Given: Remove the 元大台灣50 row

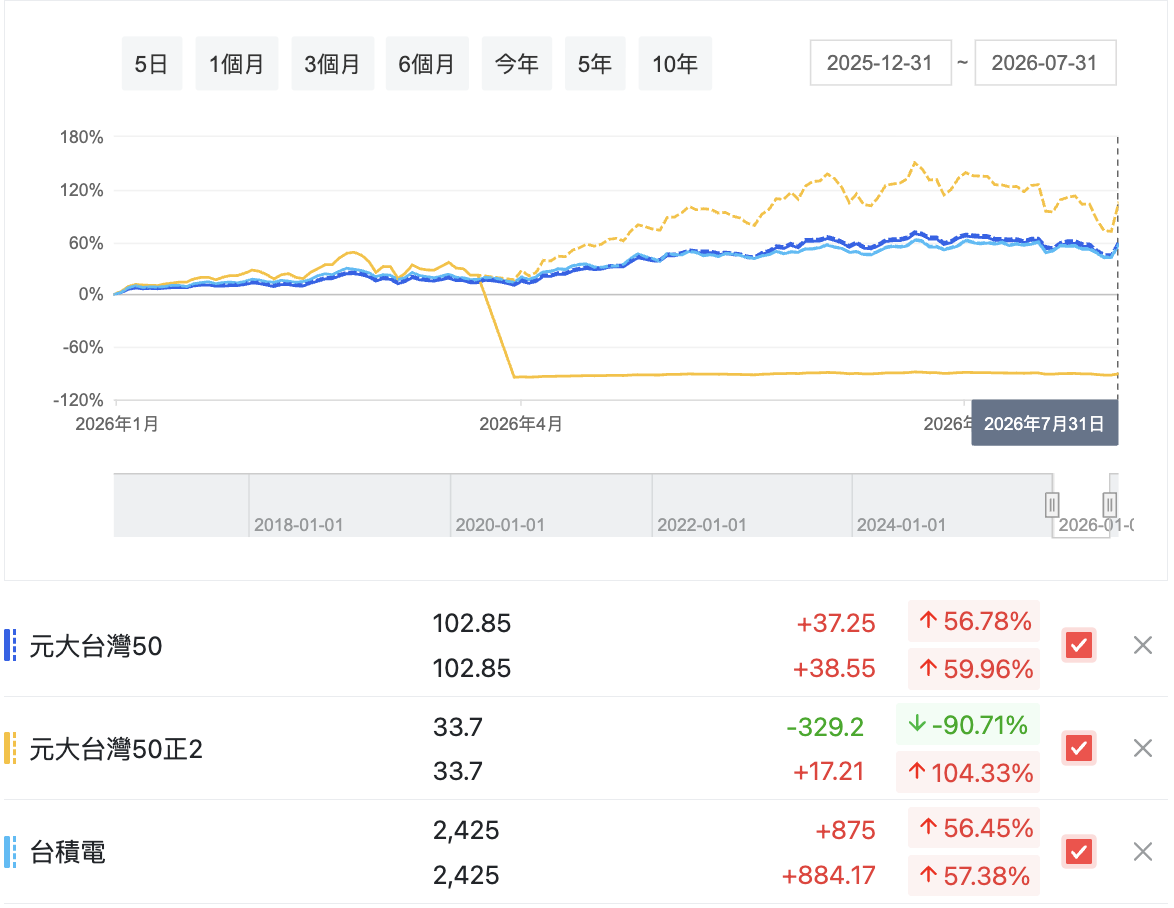Looking at the screenshot, I should 1143,645.
